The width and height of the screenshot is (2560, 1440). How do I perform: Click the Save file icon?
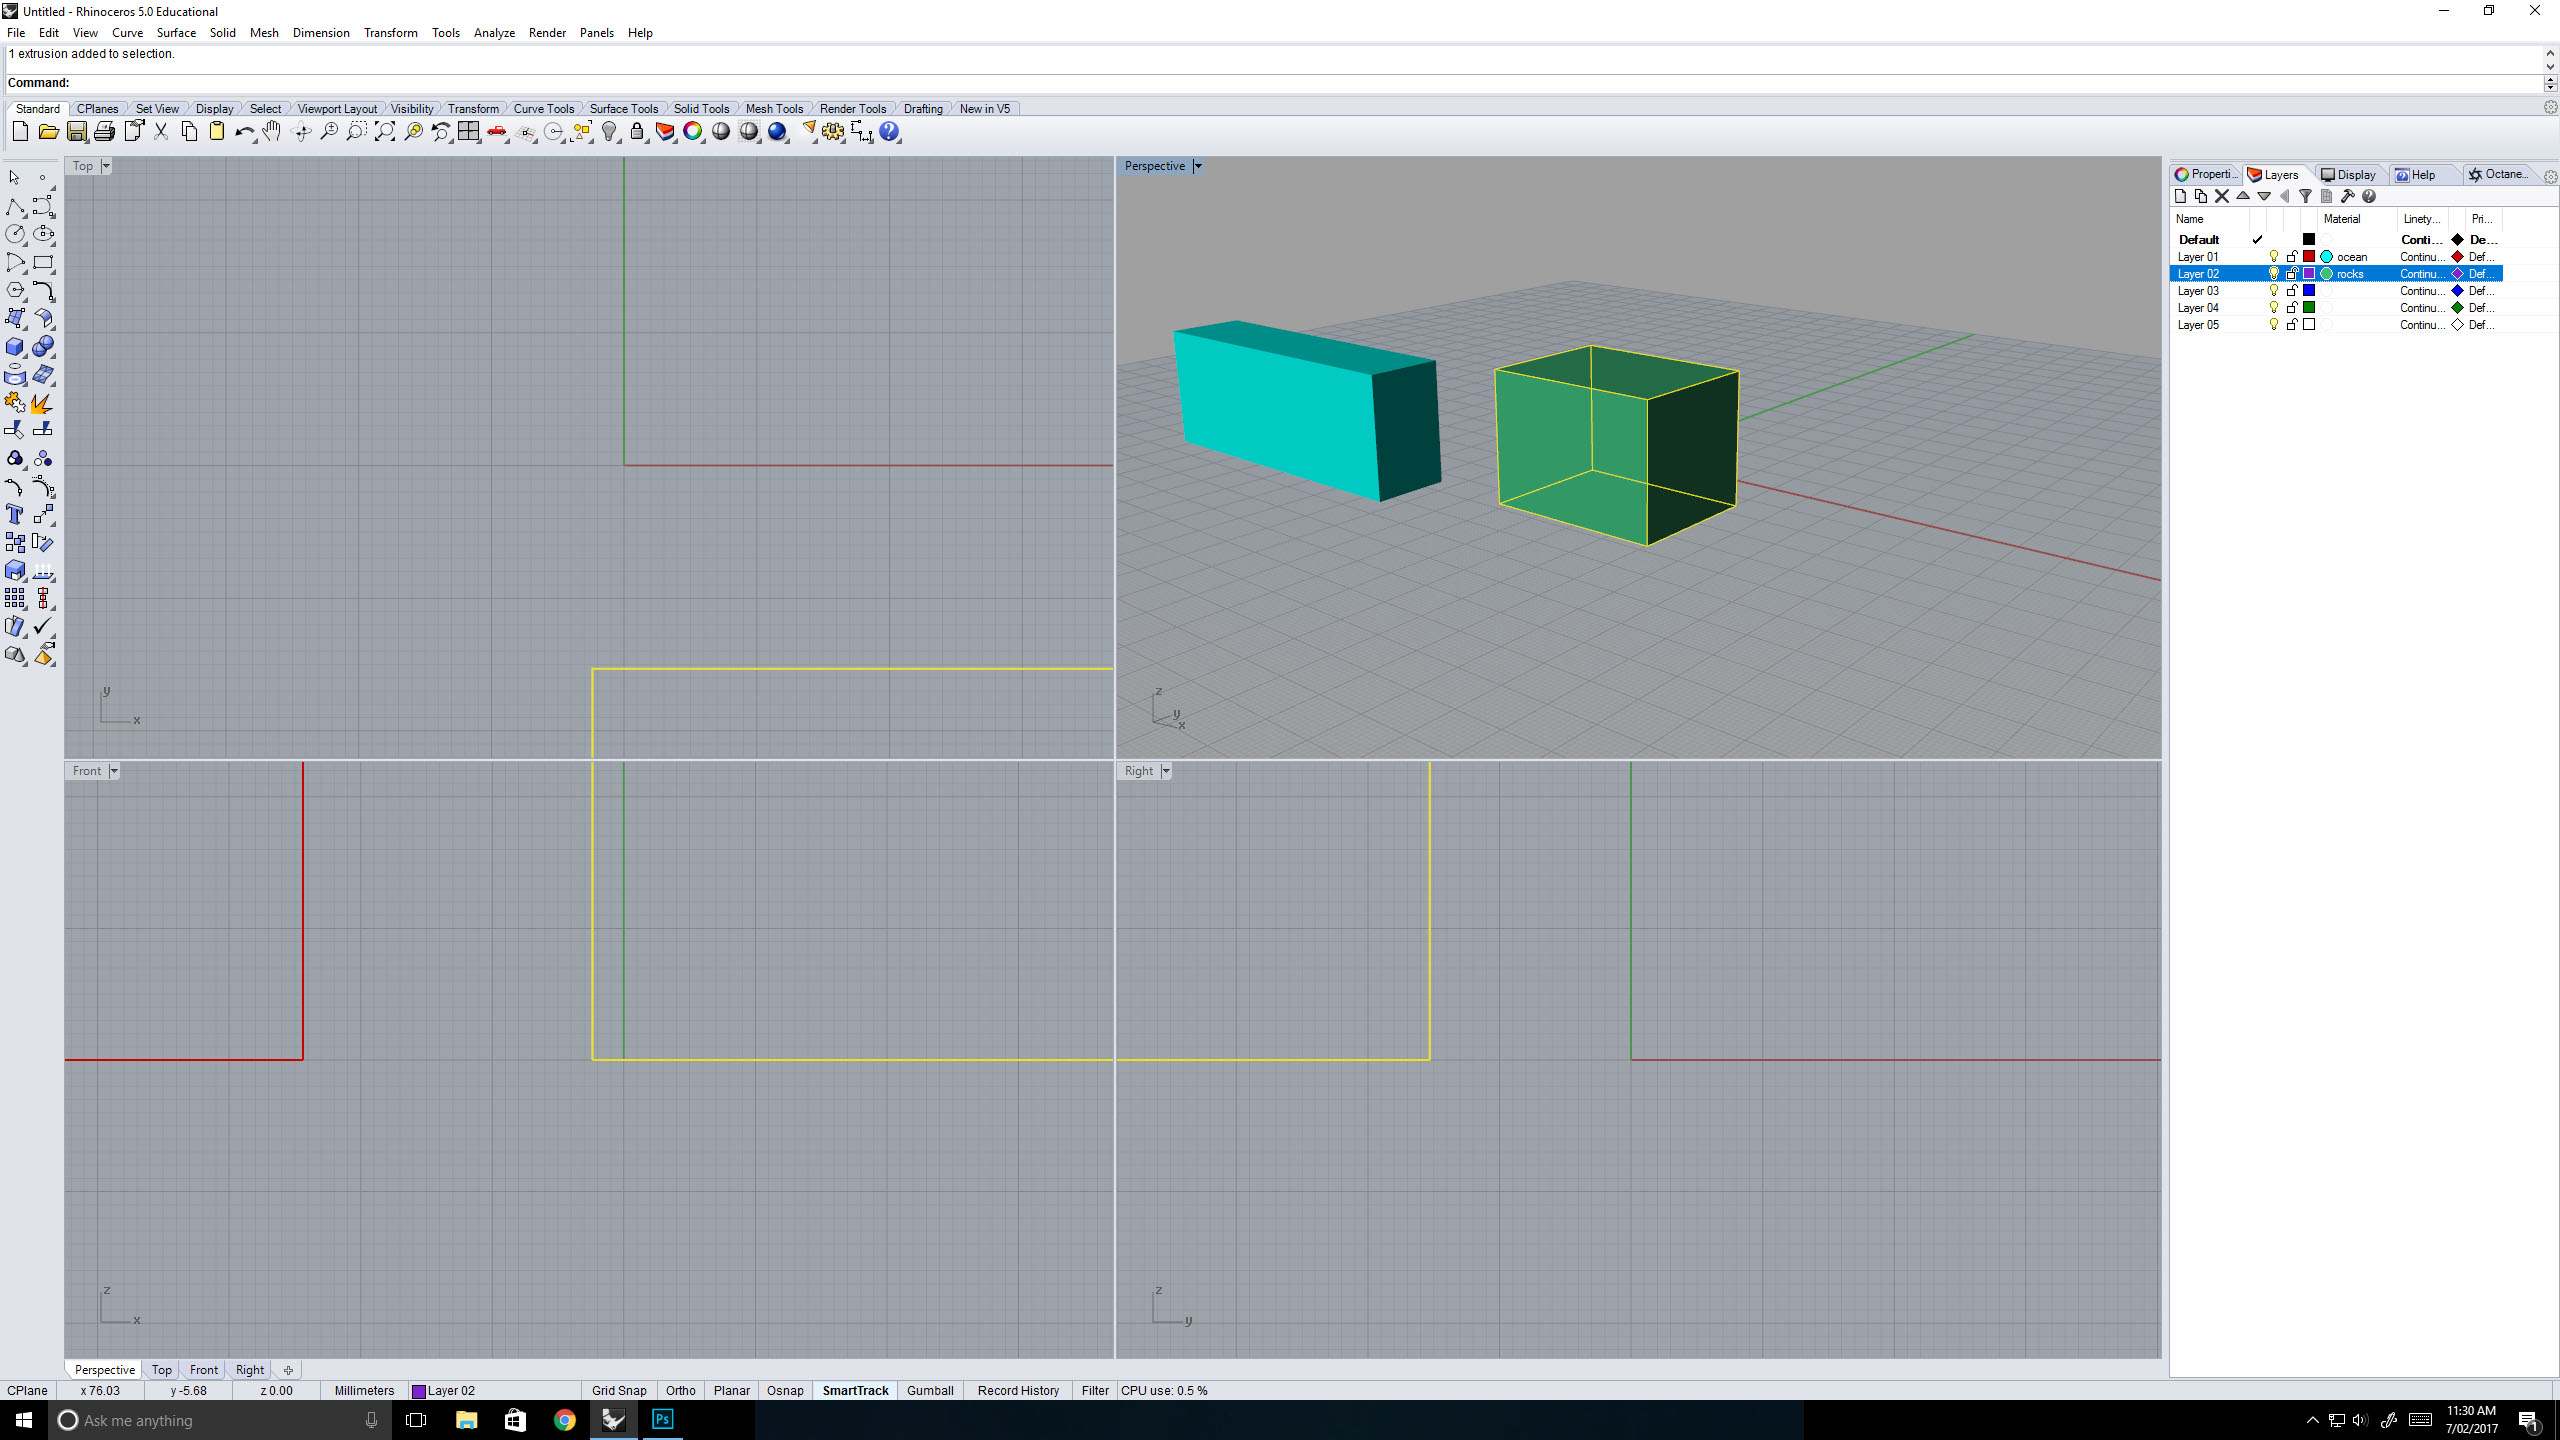77,132
